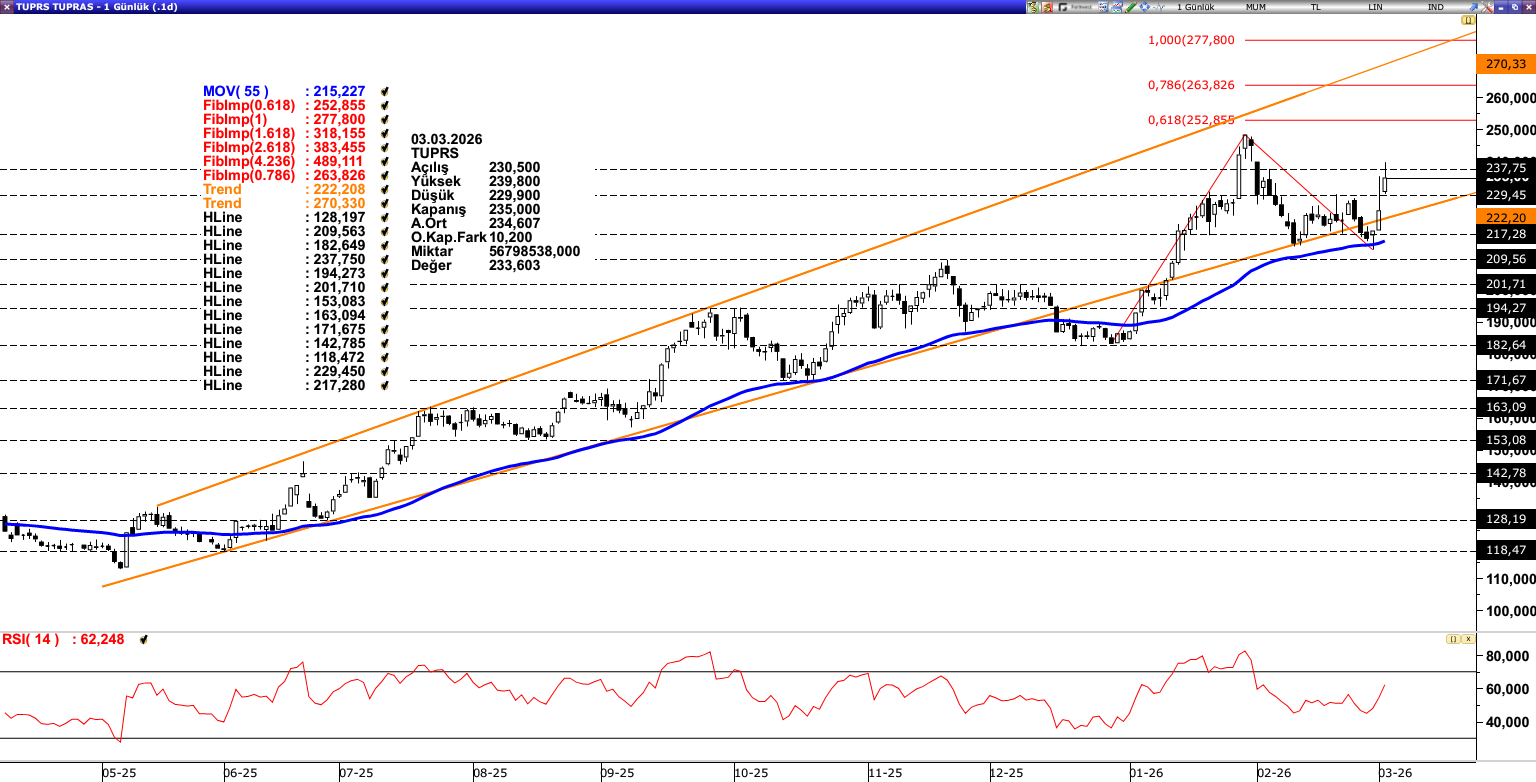Open the 1 Günlük period dropdown

(x=1195, y=7)
